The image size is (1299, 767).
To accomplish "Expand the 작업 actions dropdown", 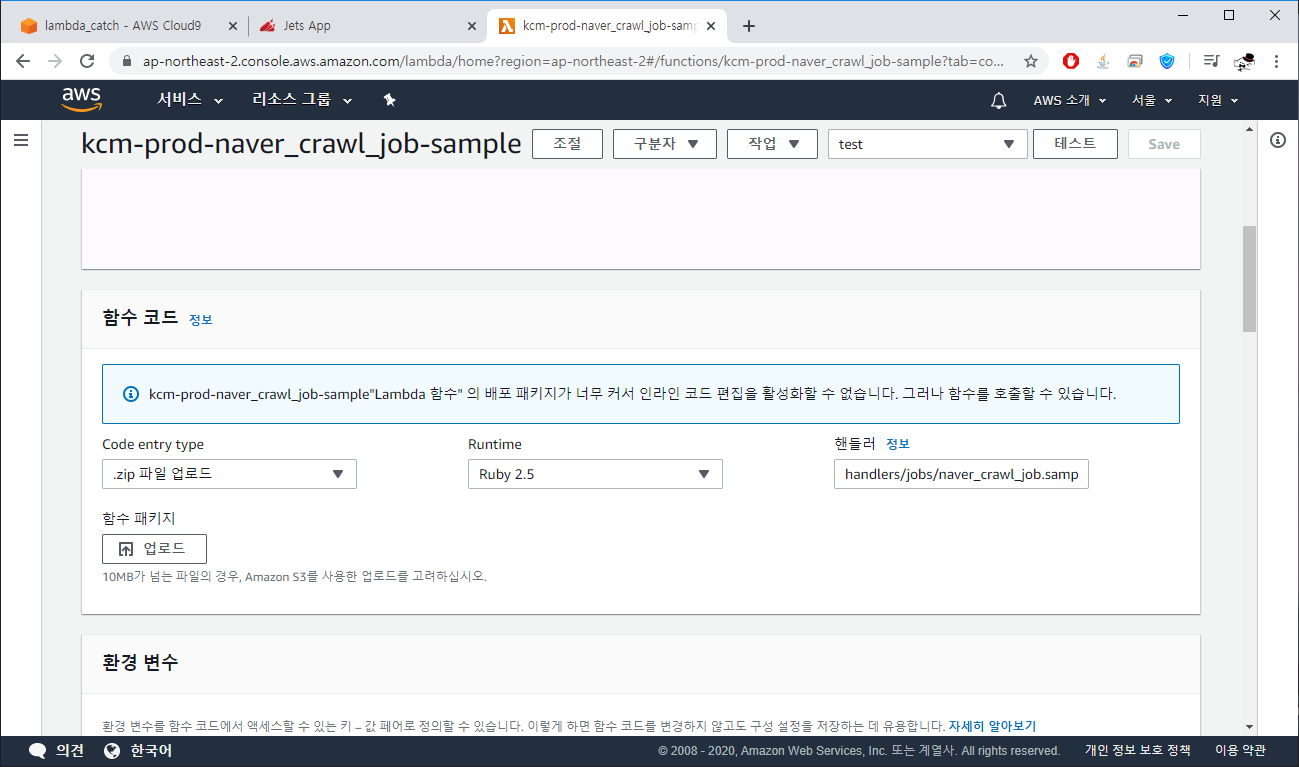I will [772, 144].
